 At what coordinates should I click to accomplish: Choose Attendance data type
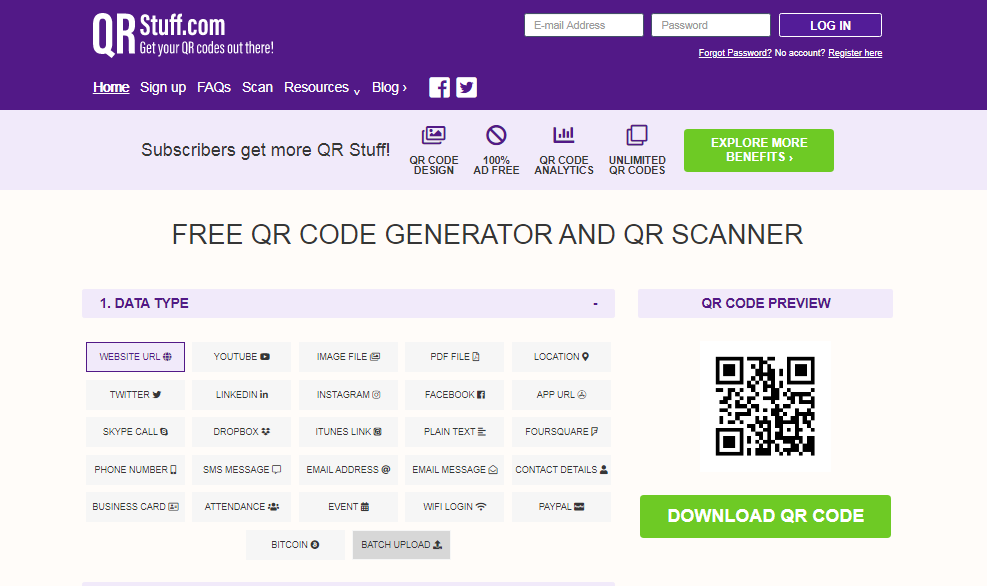tap(242, 507)
